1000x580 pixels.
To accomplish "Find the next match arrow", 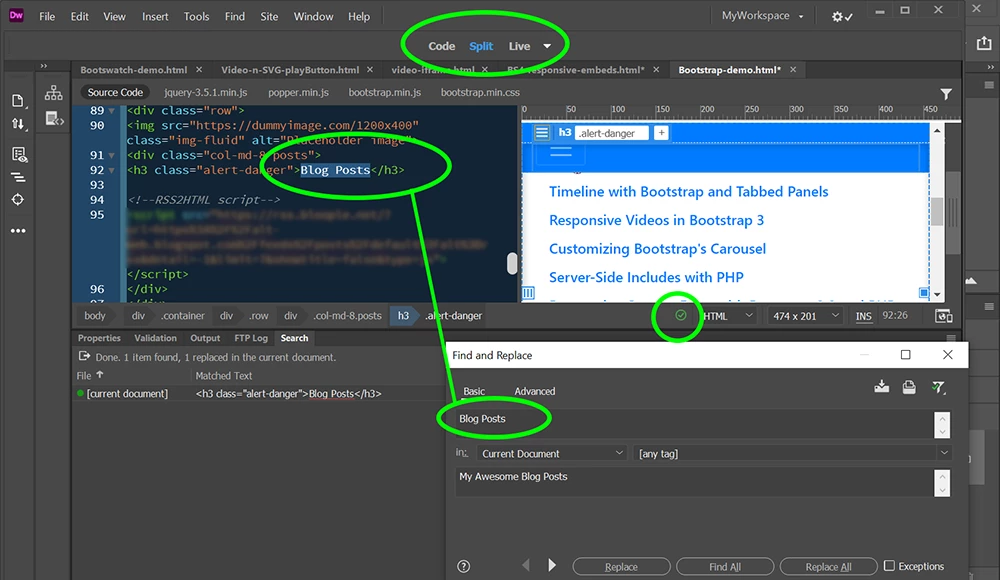I will pos(552,565).
